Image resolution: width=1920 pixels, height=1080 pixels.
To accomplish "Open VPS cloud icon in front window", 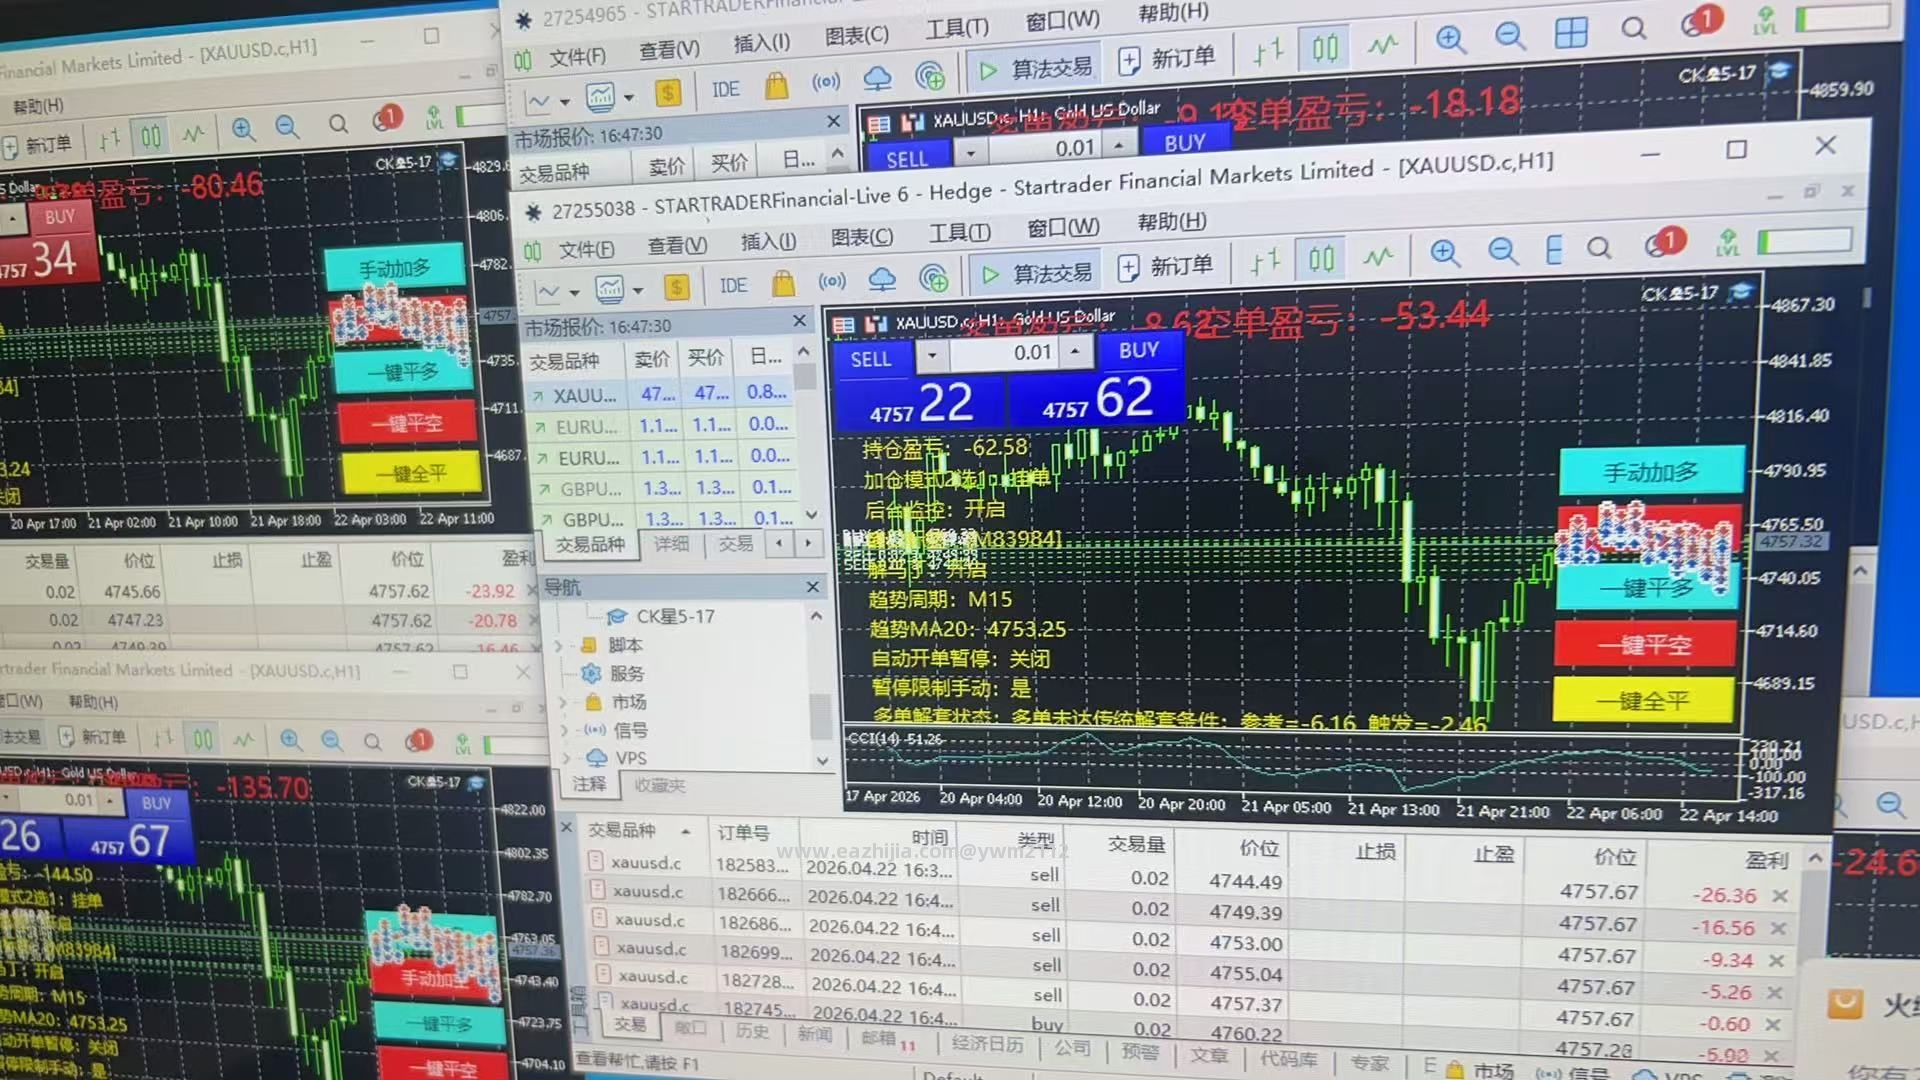I will pos(881,280).
